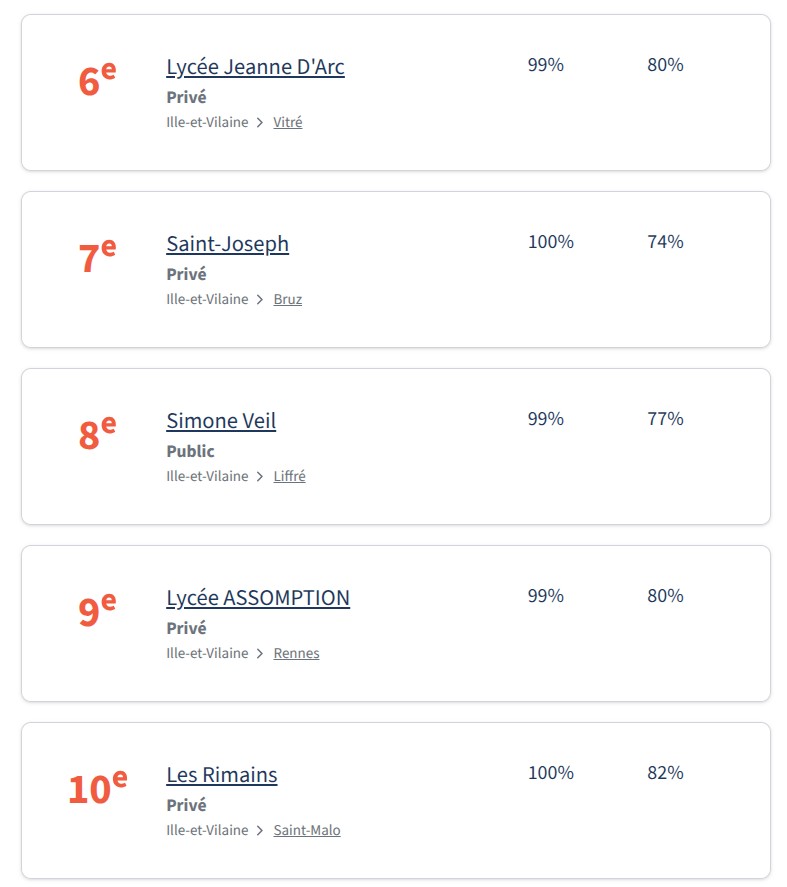
Task: Click the chevron icon before Rennes
Action: pyautogui.click(x=260, y=653)
